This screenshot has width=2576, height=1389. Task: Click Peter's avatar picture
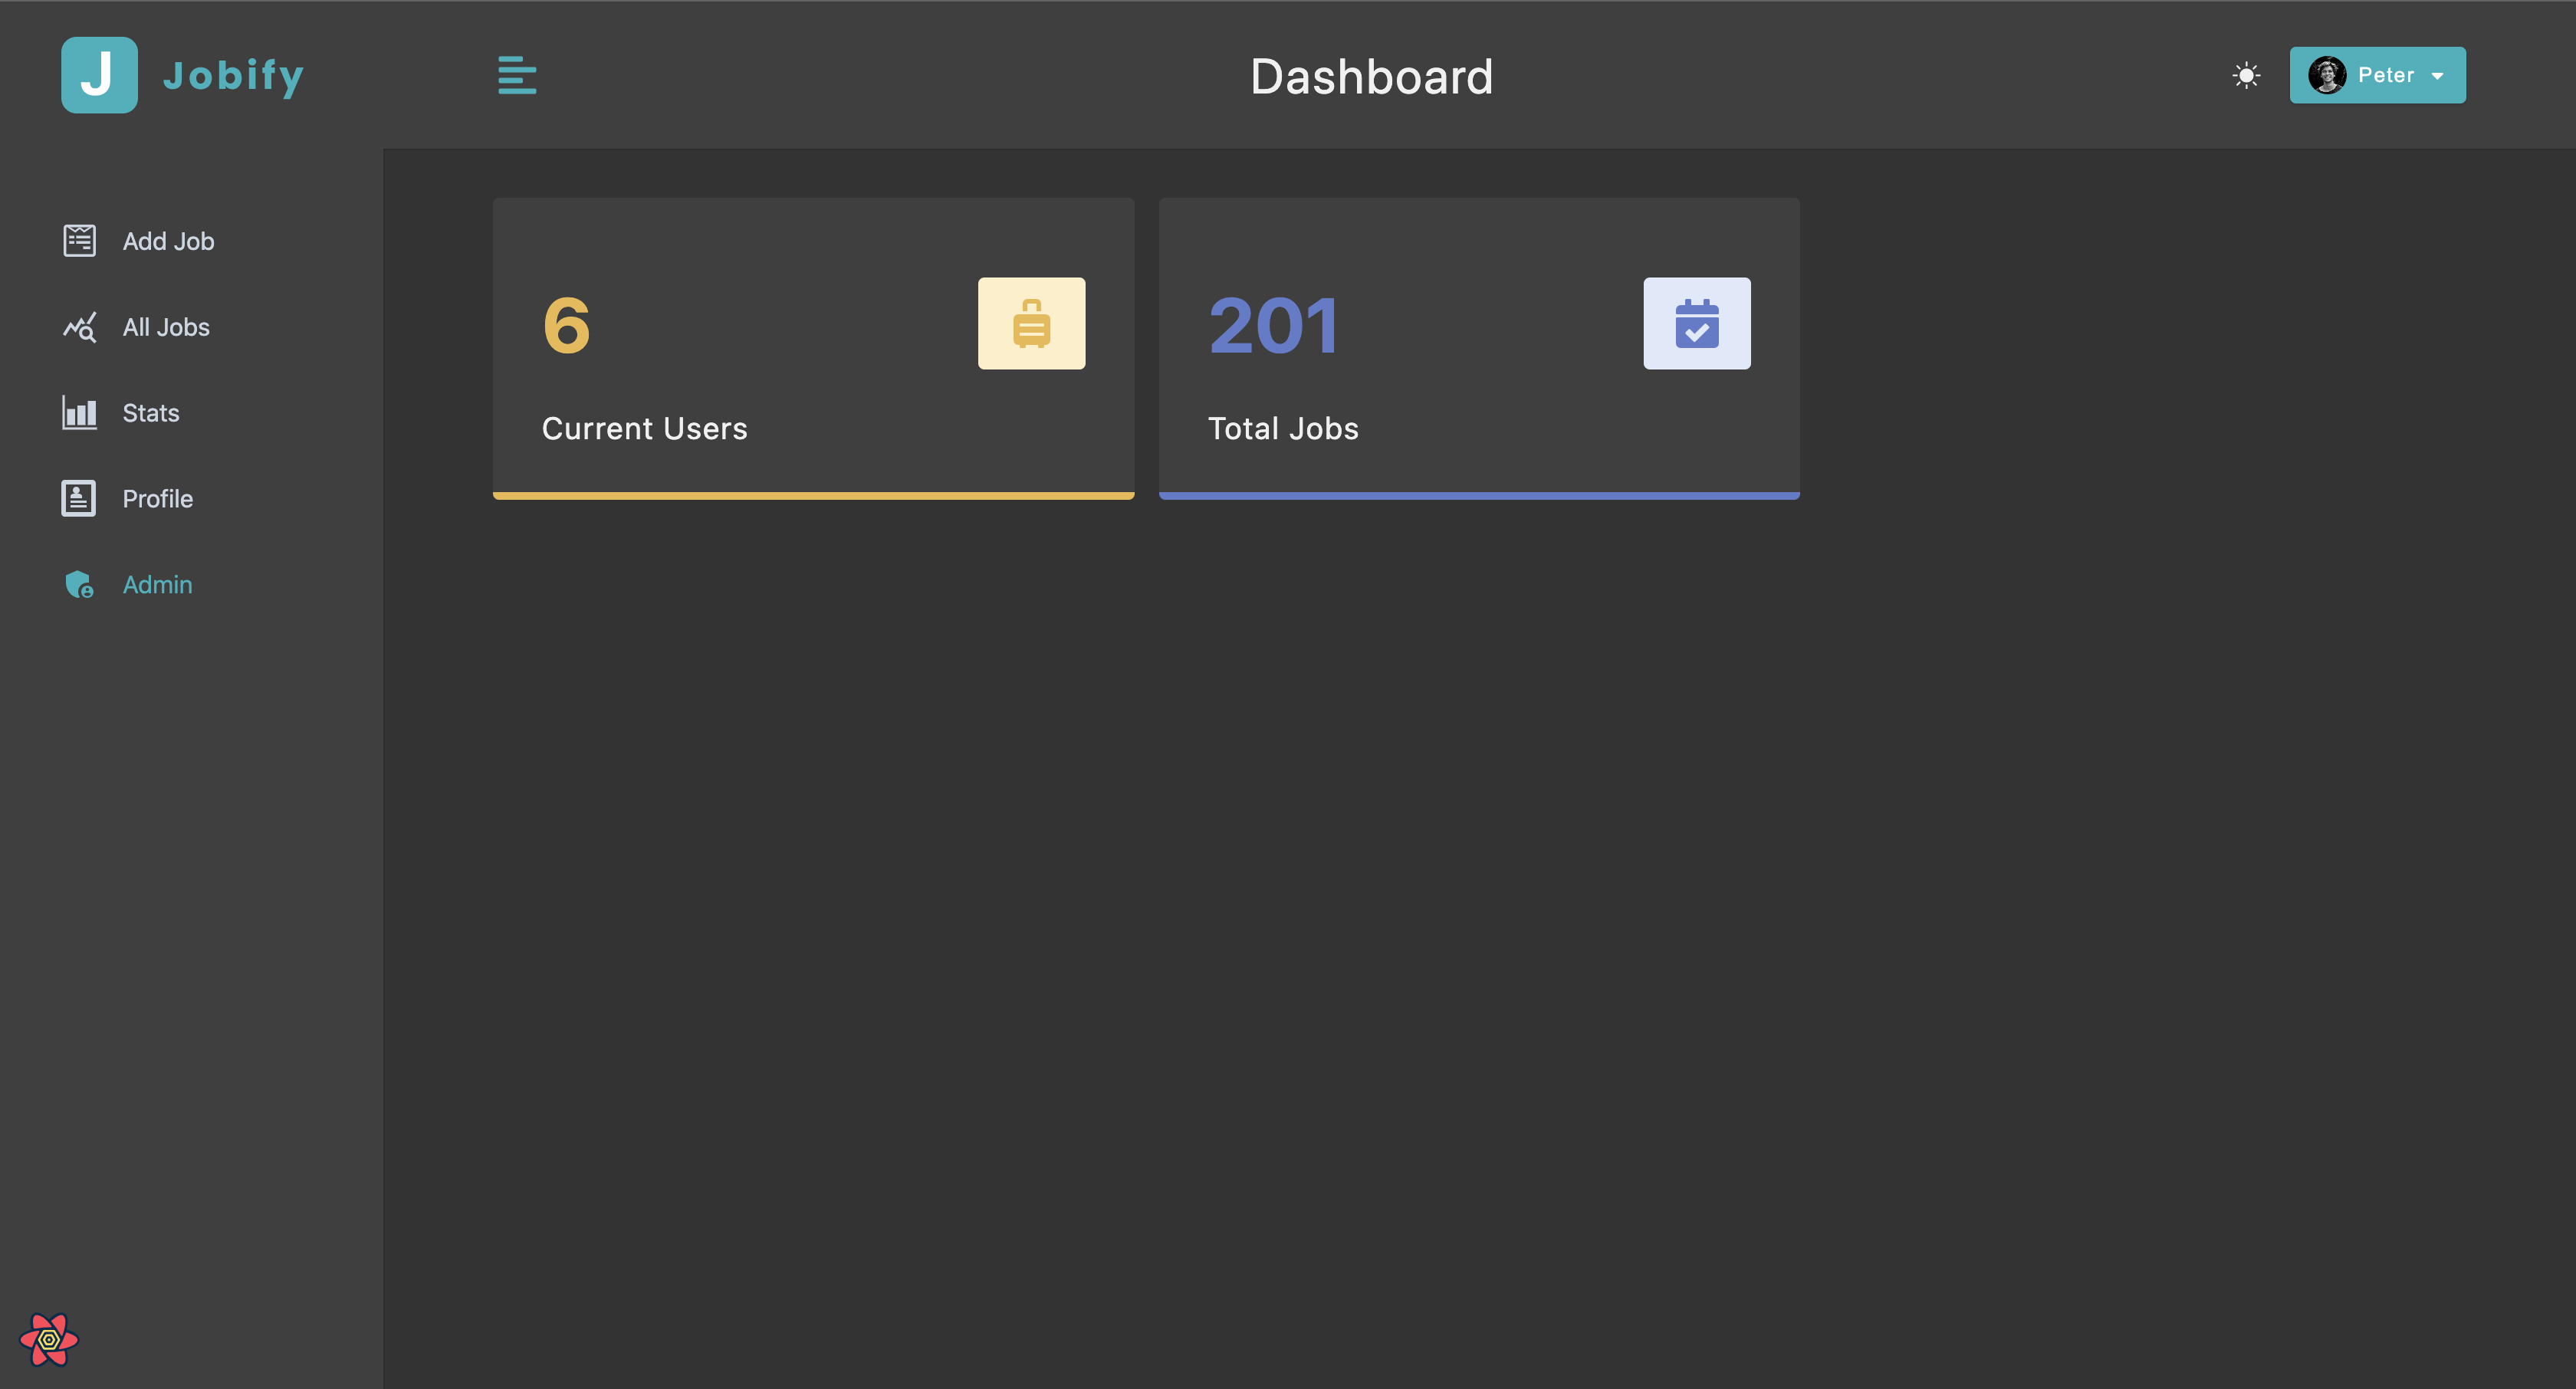click(x=2326, y=75)
